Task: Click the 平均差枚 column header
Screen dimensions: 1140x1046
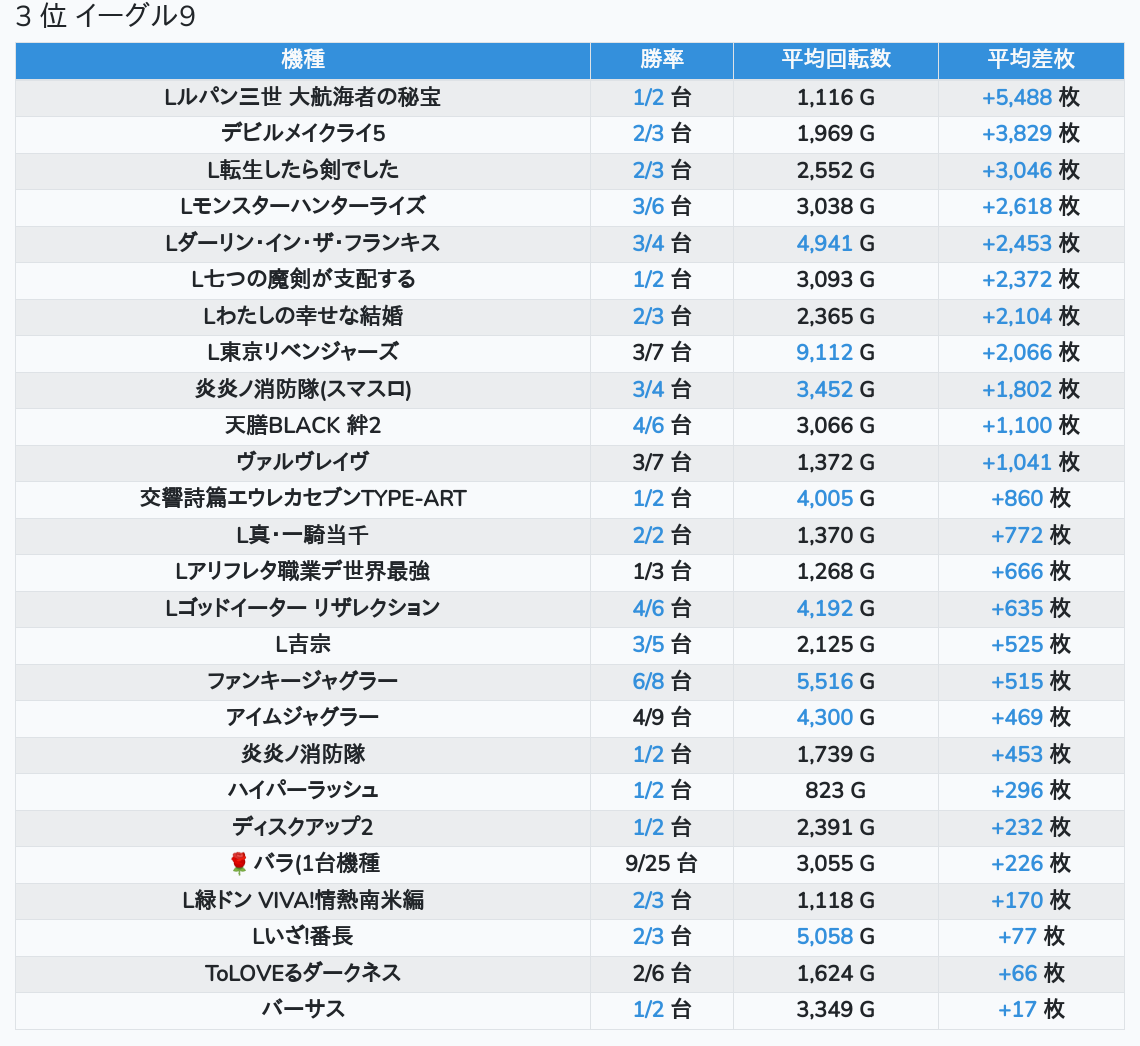Action: point(1031,60)
